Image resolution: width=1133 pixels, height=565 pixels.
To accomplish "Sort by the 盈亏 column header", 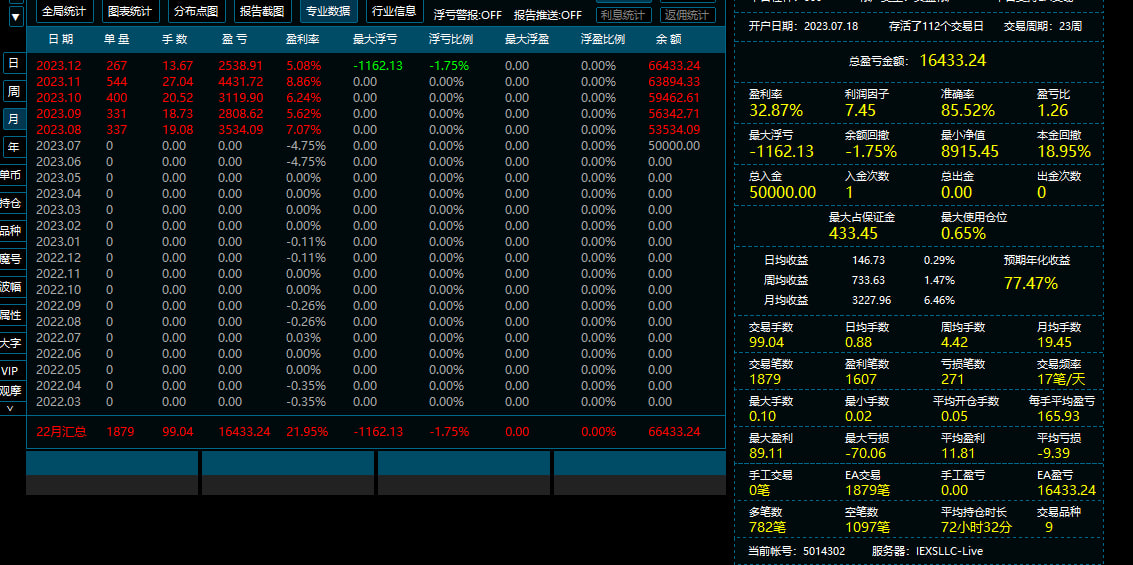I will coord(234,40).
